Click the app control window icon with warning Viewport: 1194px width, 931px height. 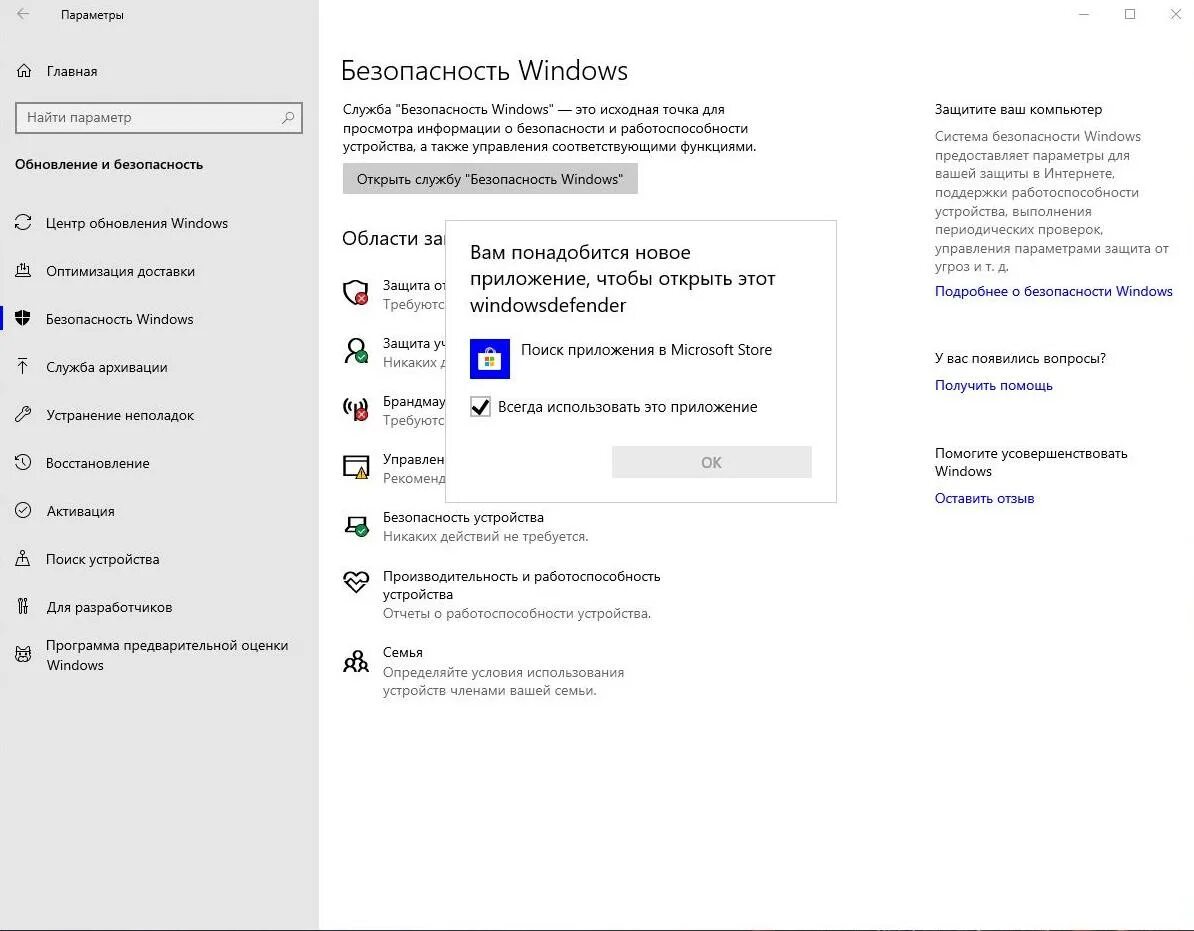point(356,467)
